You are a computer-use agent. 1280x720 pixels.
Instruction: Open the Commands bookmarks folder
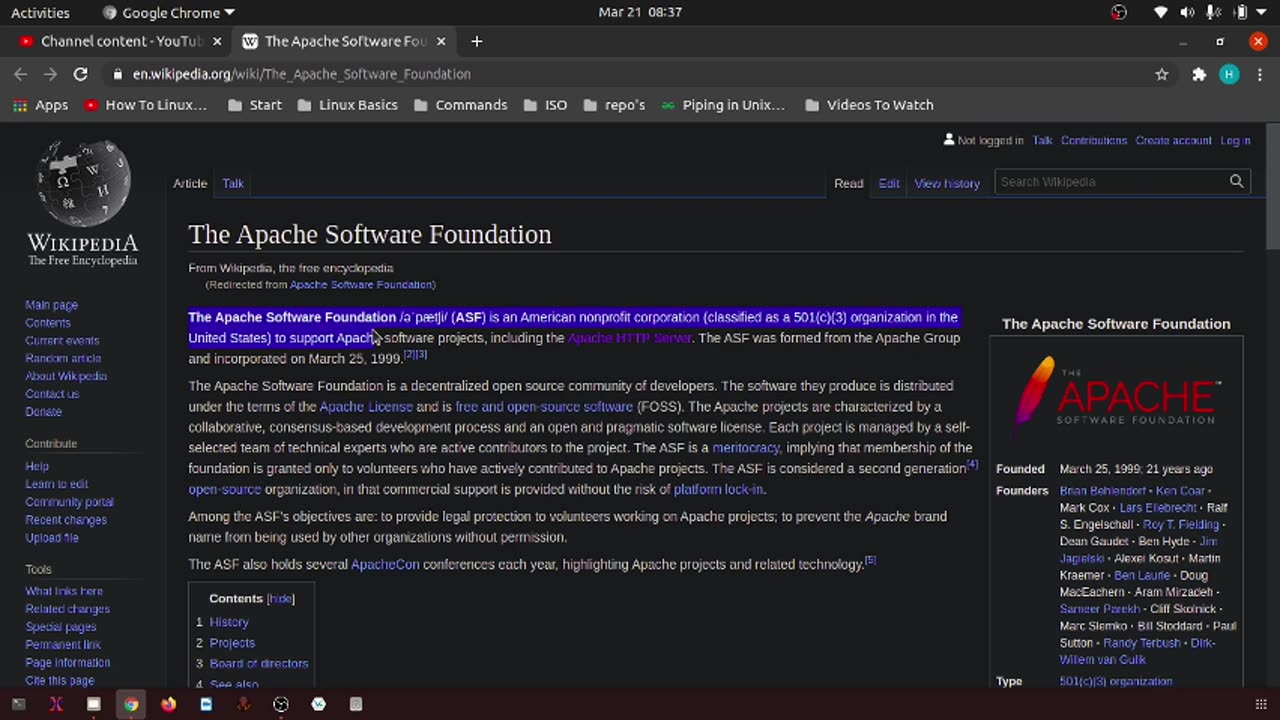click(x=461, y=105)
